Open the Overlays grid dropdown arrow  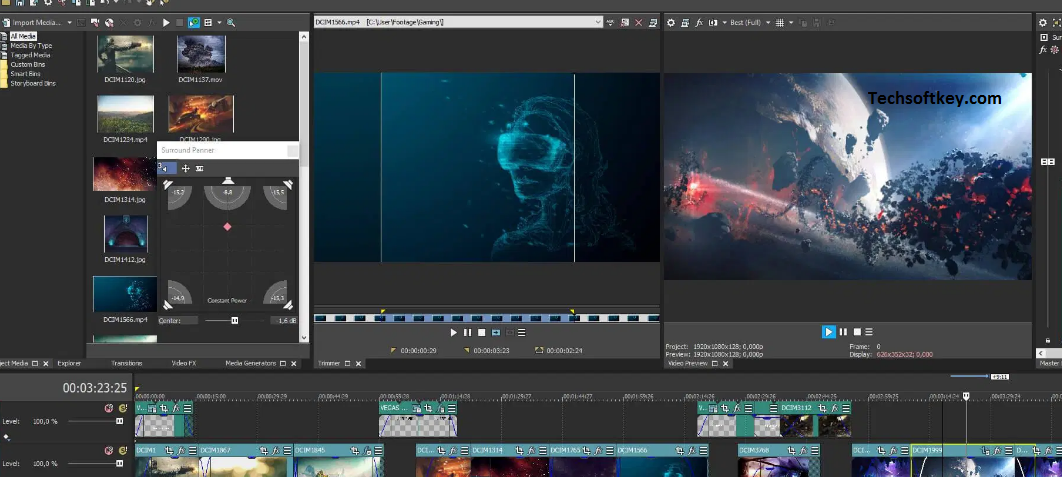point(790,22)
